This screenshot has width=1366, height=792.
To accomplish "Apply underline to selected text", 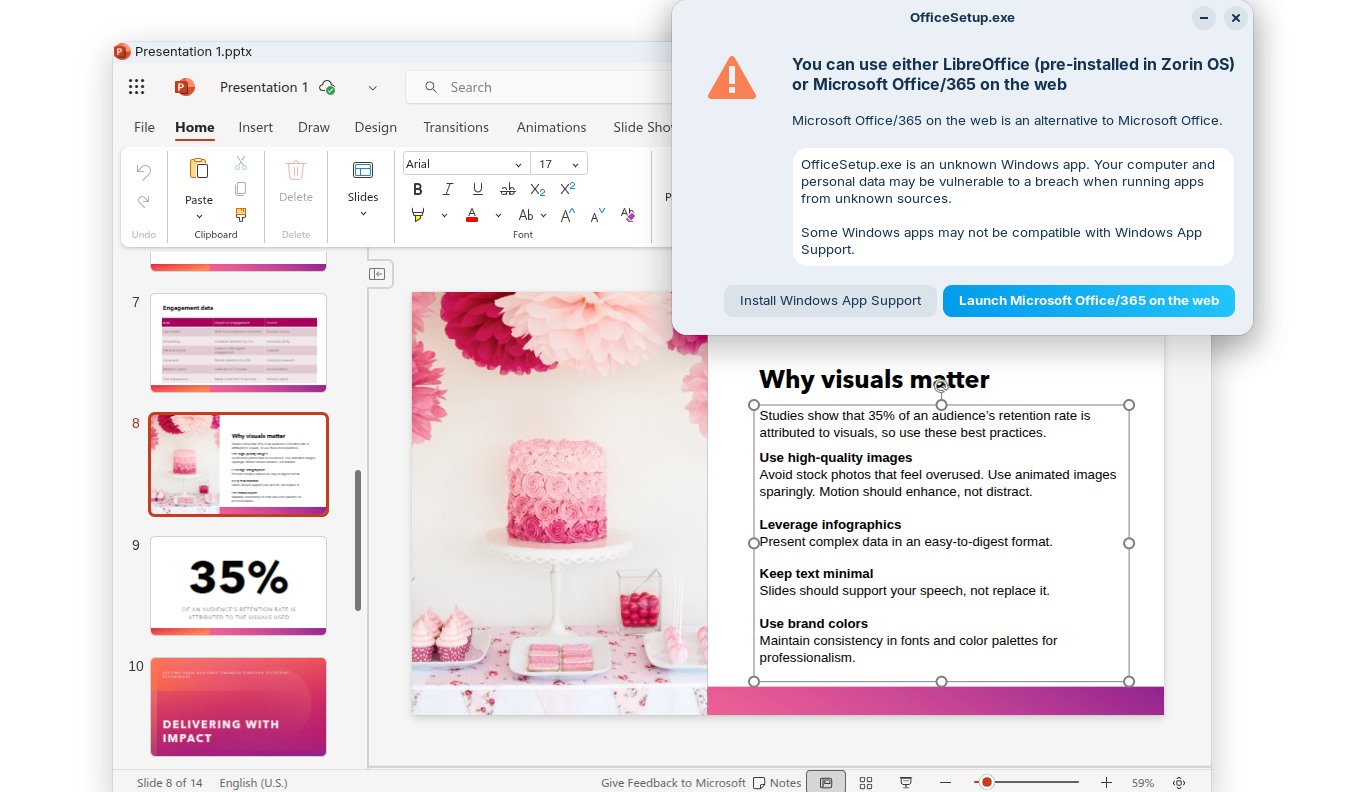I will [x=477, y=189].
